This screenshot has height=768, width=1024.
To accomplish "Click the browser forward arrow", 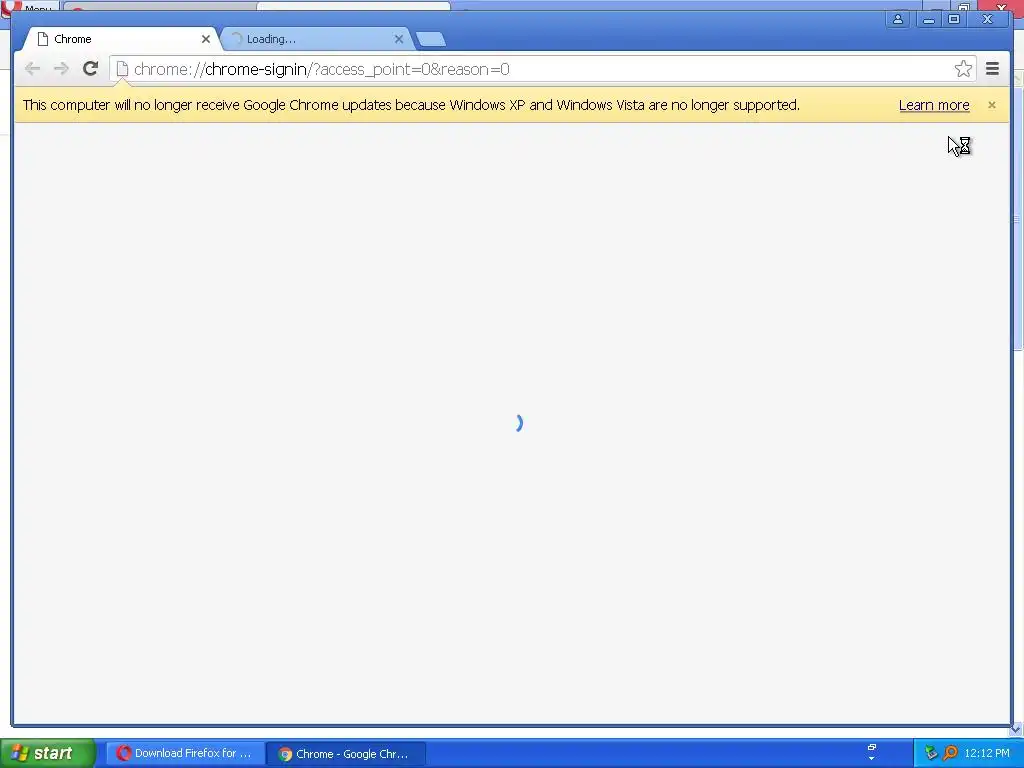I will point(61,69).
